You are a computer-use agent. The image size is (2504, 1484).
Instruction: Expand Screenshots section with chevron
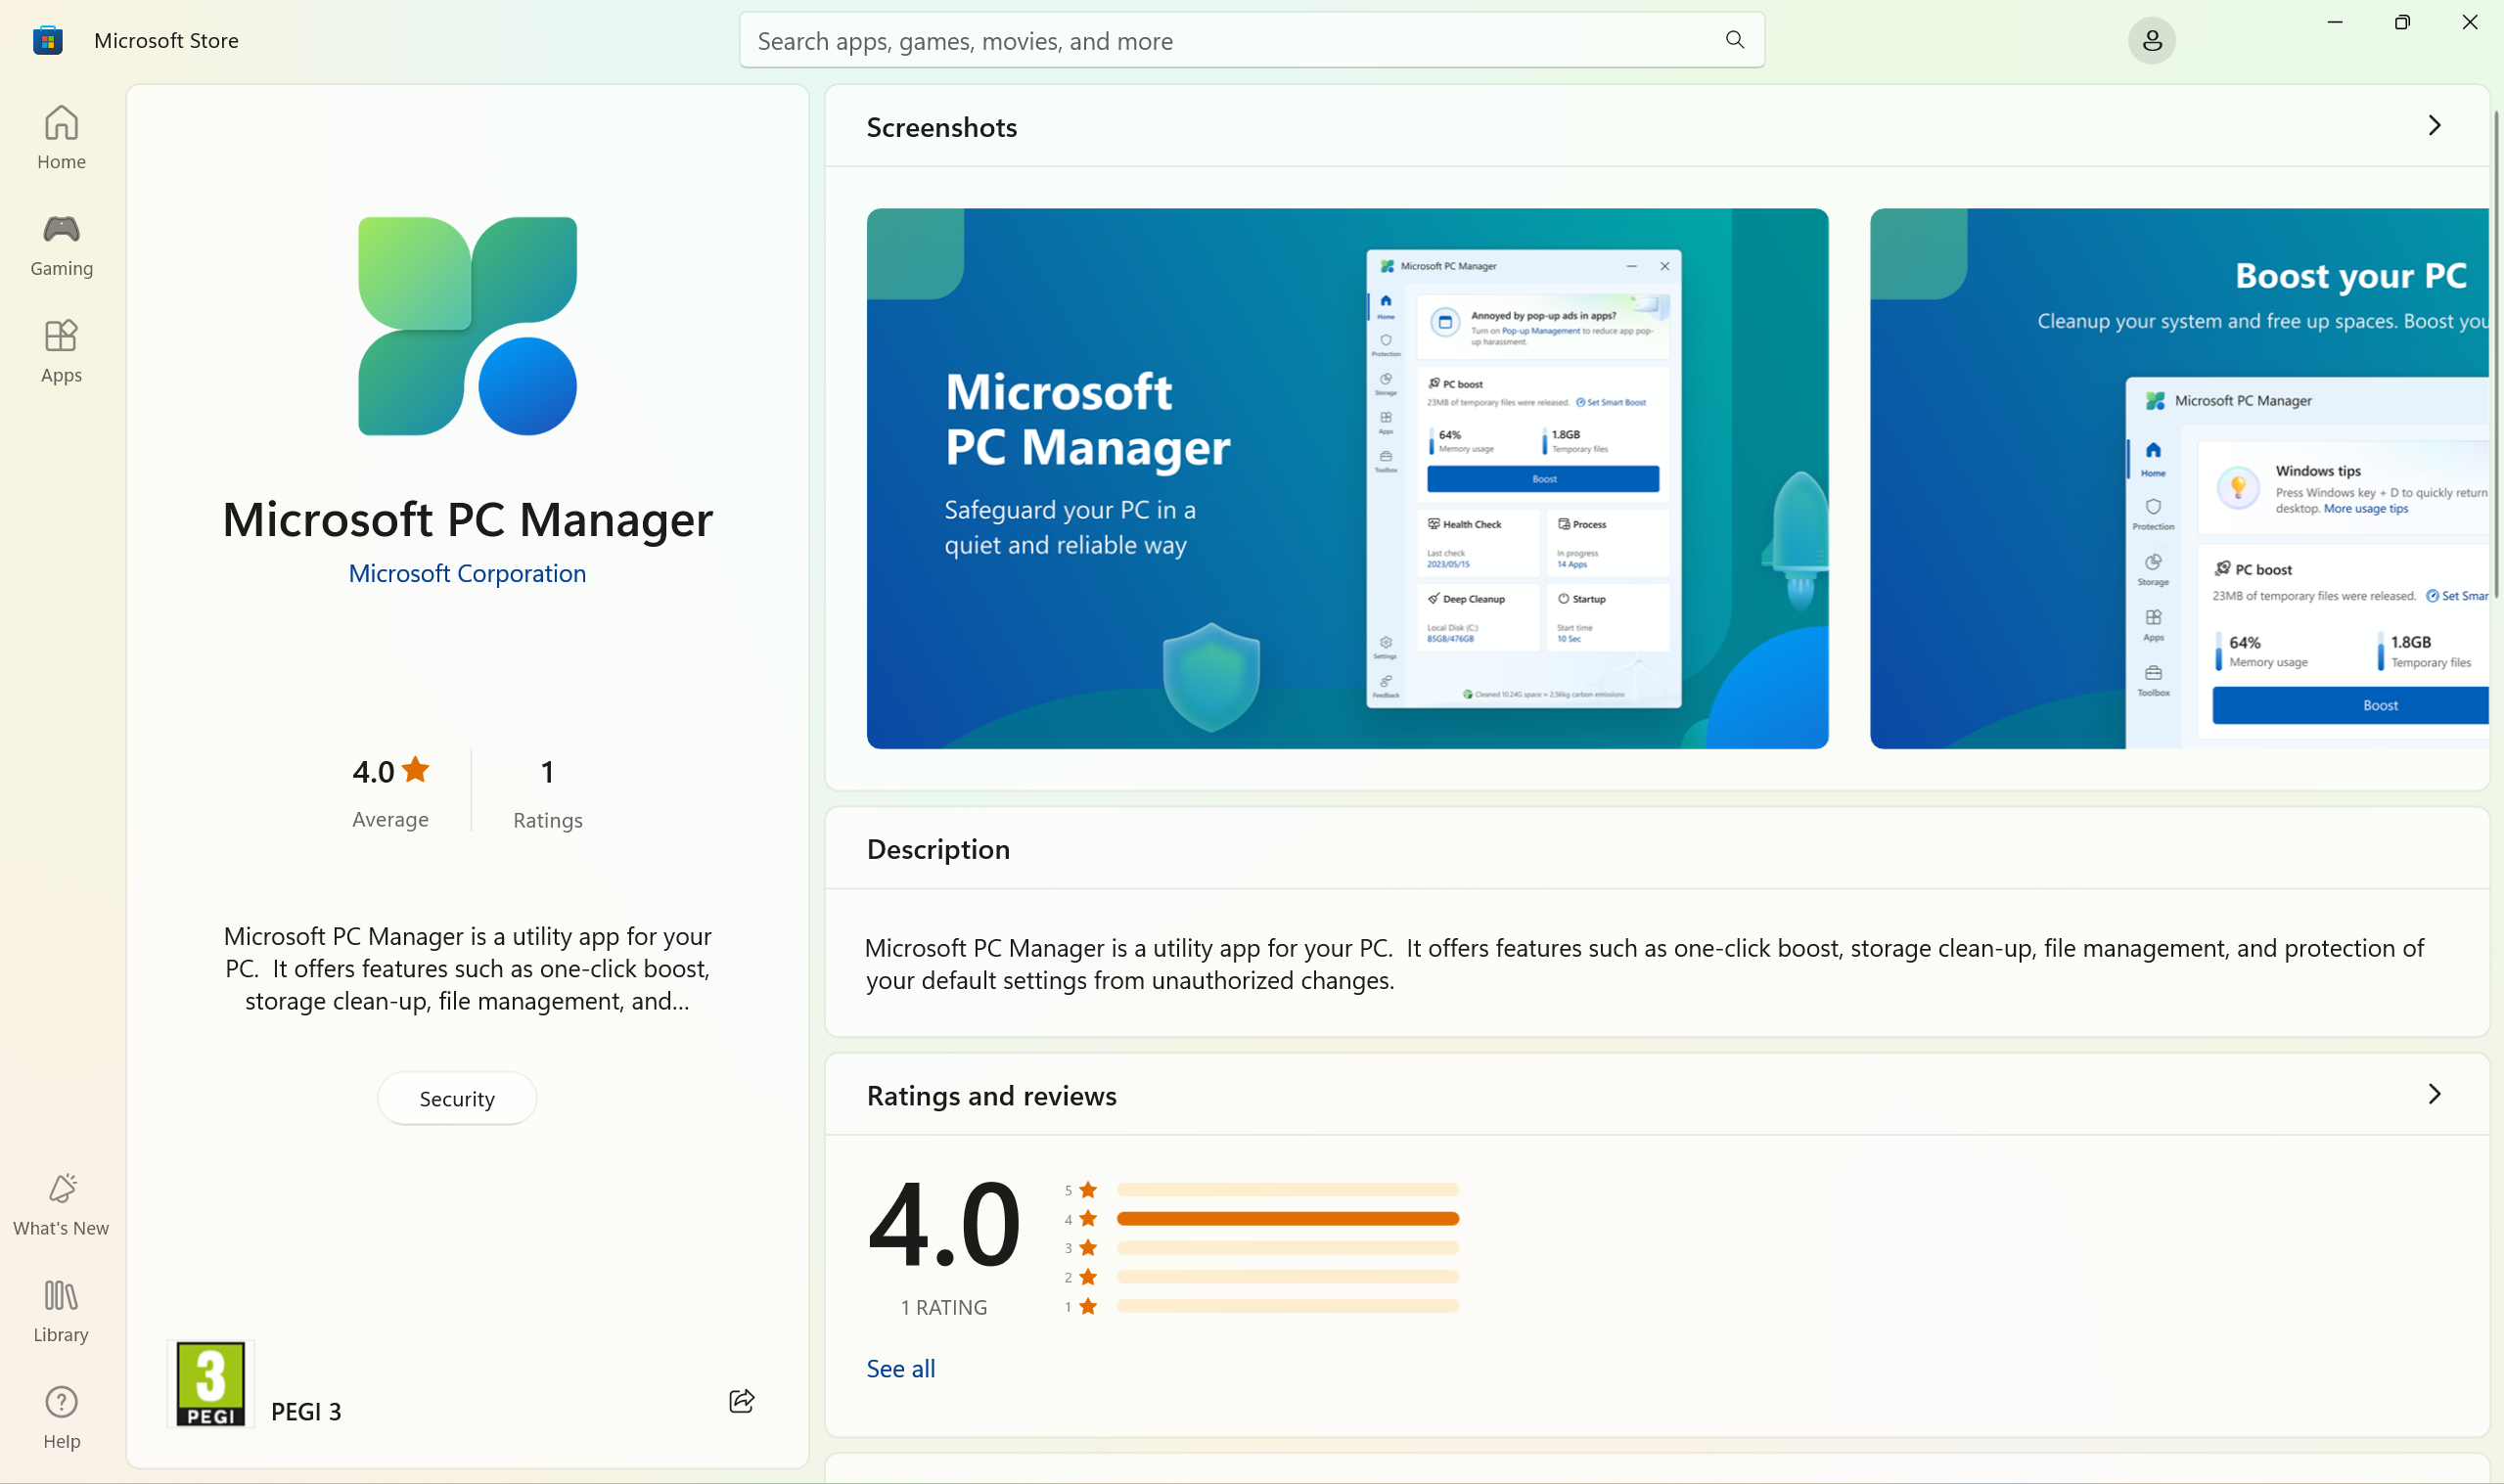pos(2435,126)
